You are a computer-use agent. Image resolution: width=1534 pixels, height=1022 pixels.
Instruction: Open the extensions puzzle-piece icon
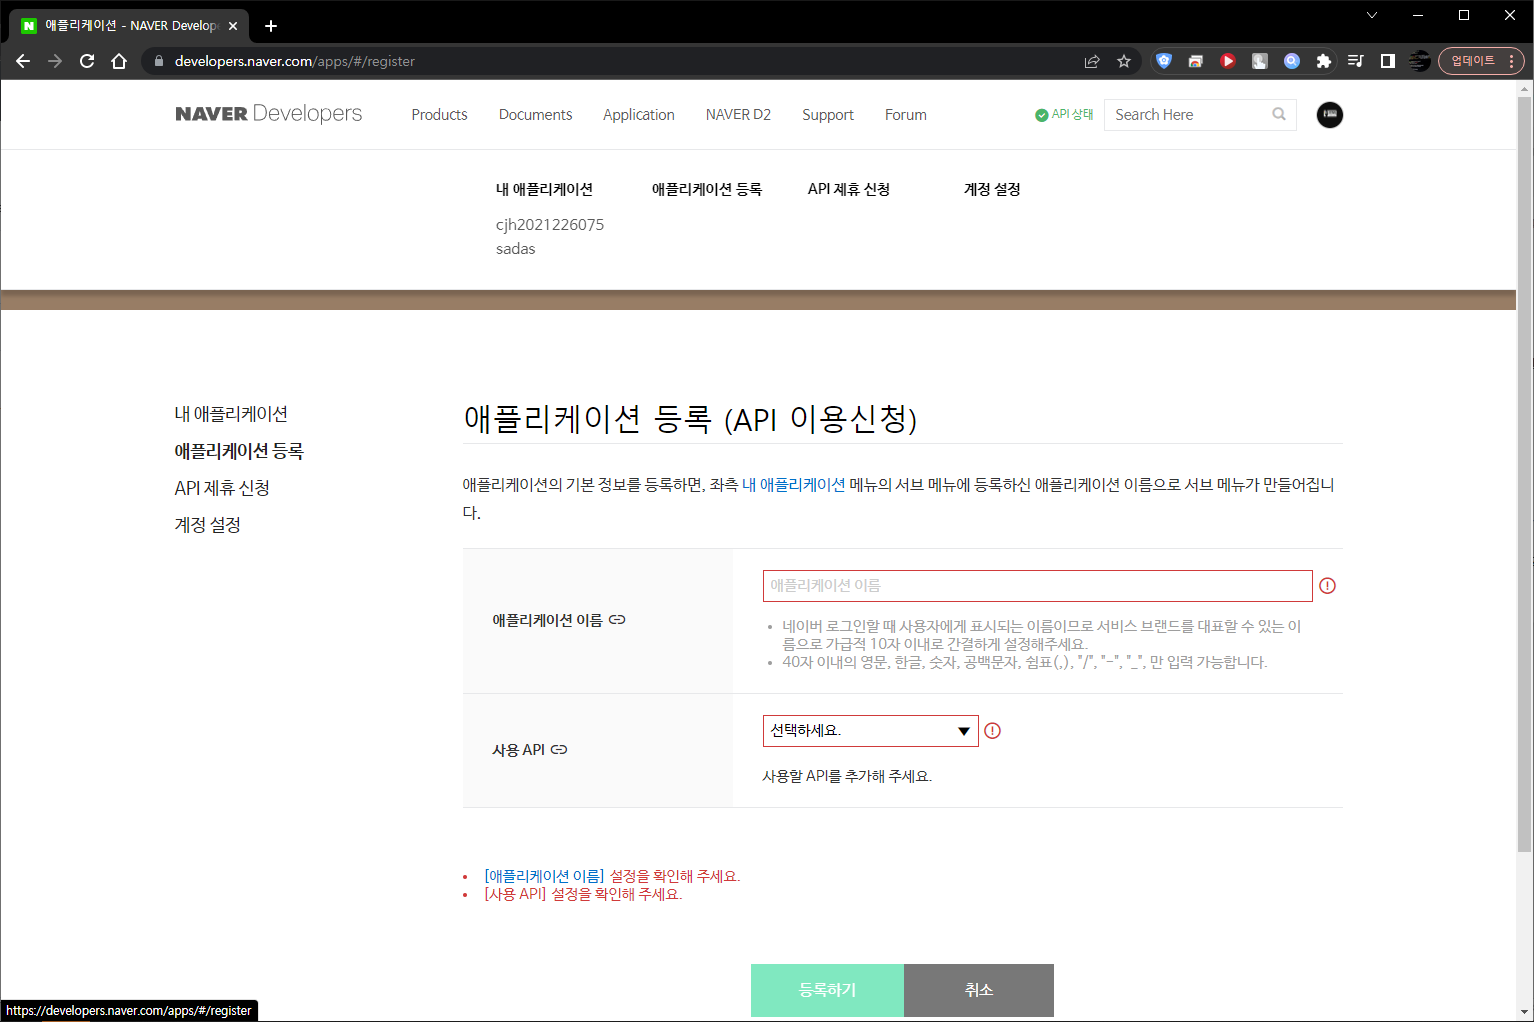pyautogui.click(x=1324, y=61)
